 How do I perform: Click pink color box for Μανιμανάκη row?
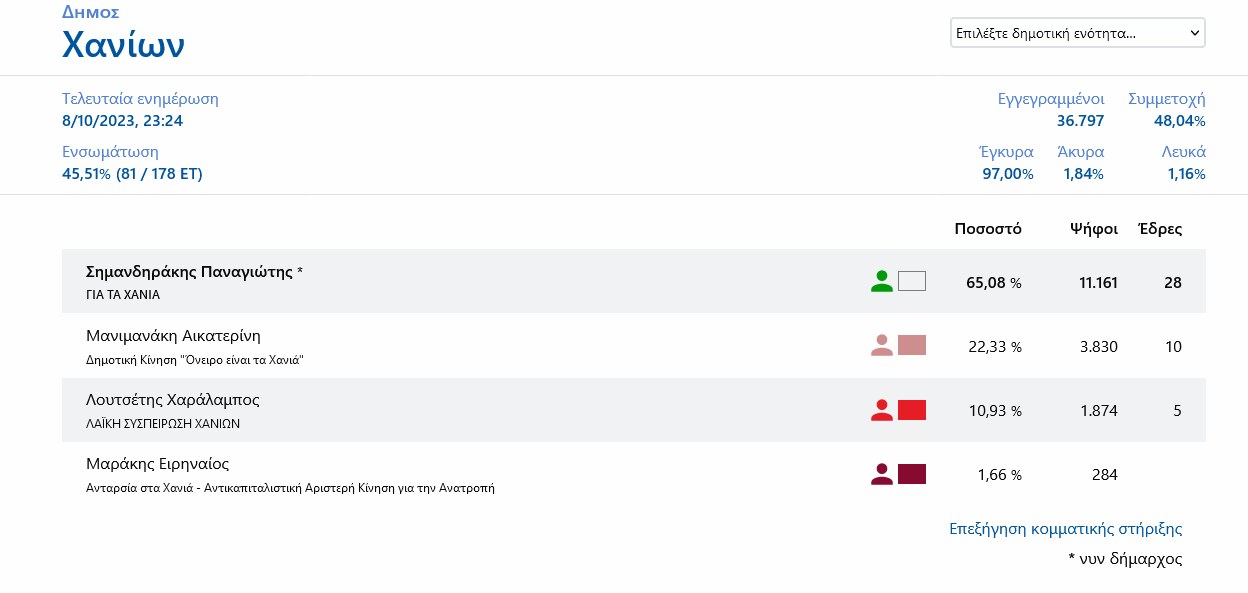912,345
